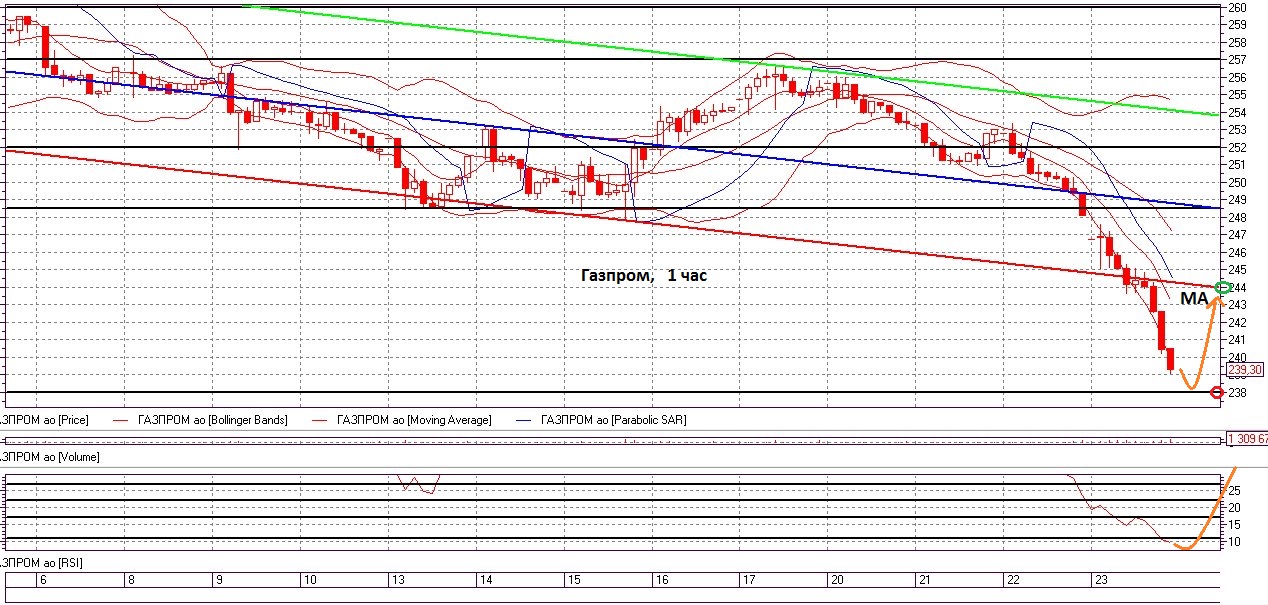Click date 9 on the time axis
The height and width of the screenshot is (605, 1268).
(218, 580)
